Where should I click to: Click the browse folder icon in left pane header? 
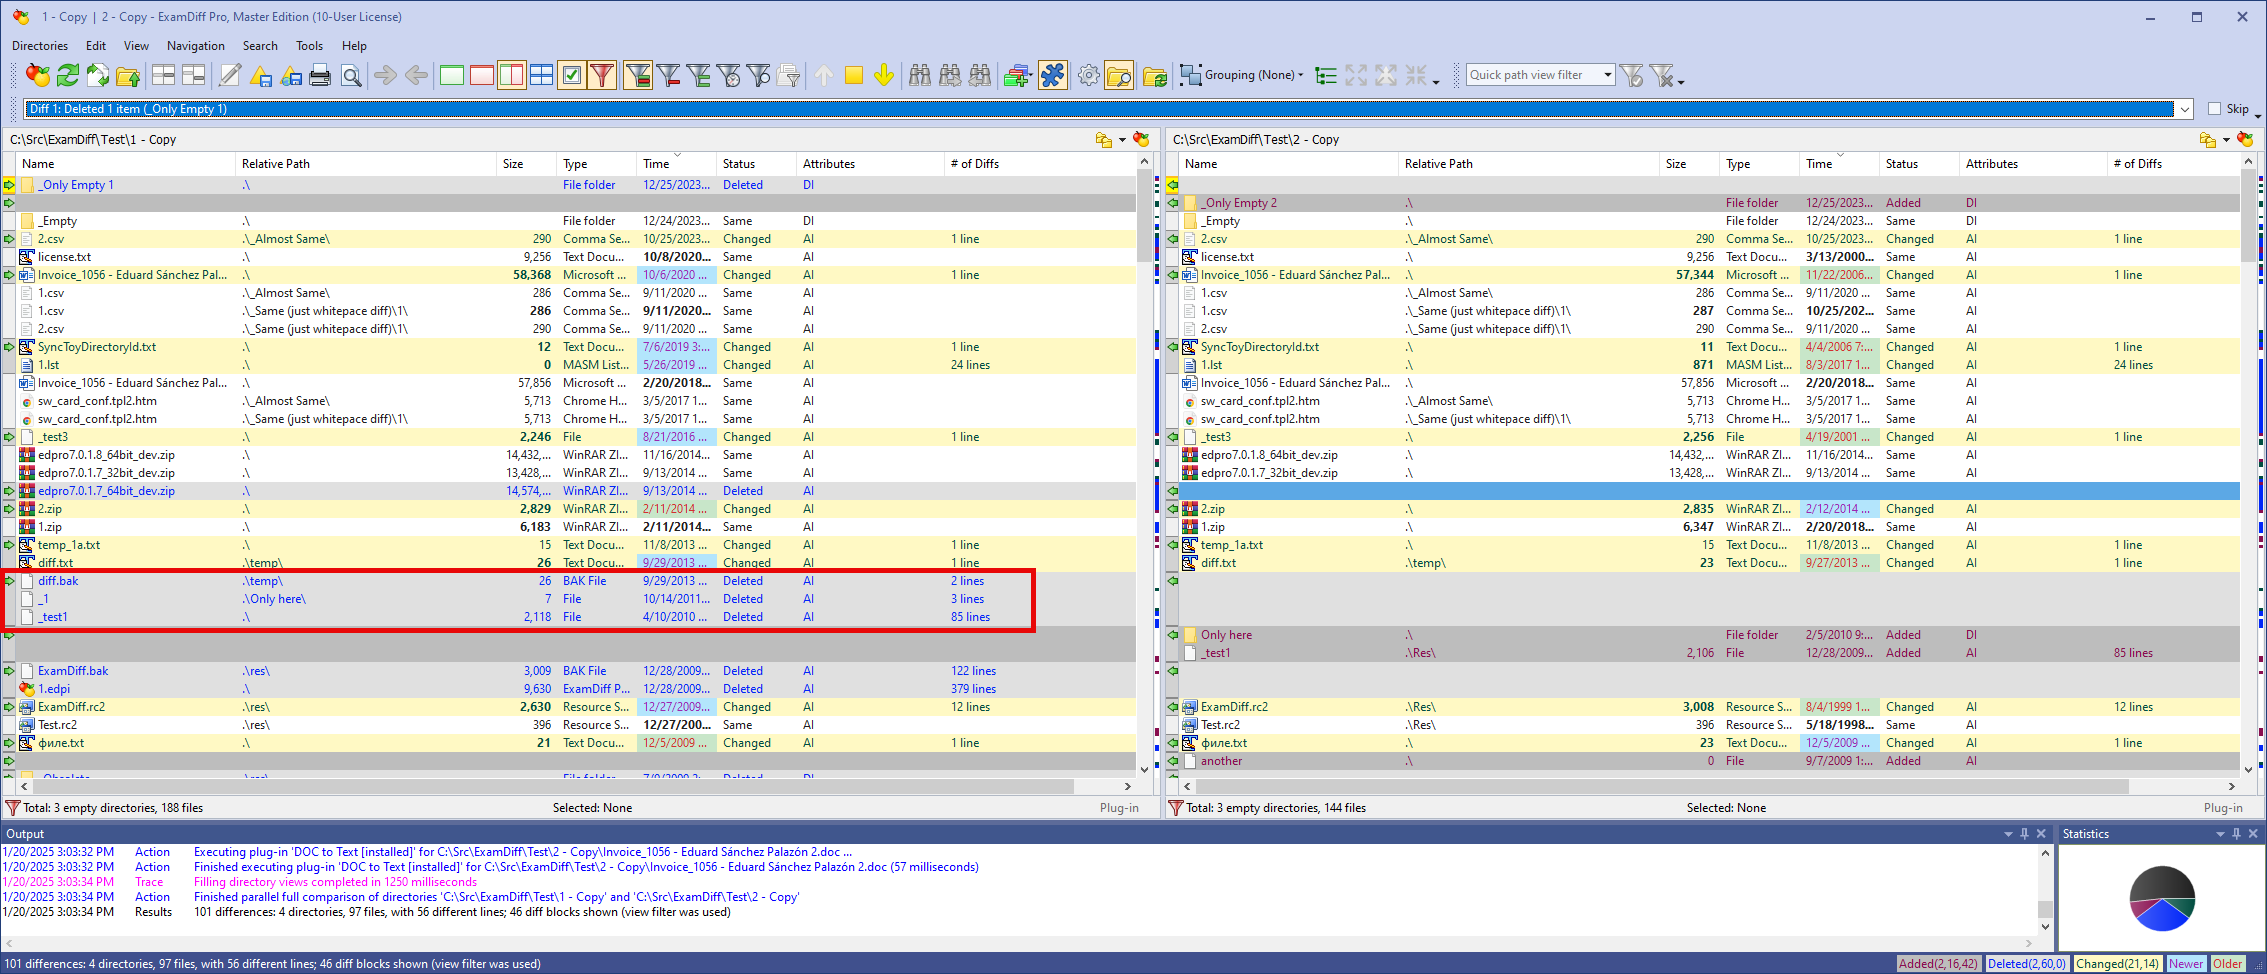tap(1104, 140)
